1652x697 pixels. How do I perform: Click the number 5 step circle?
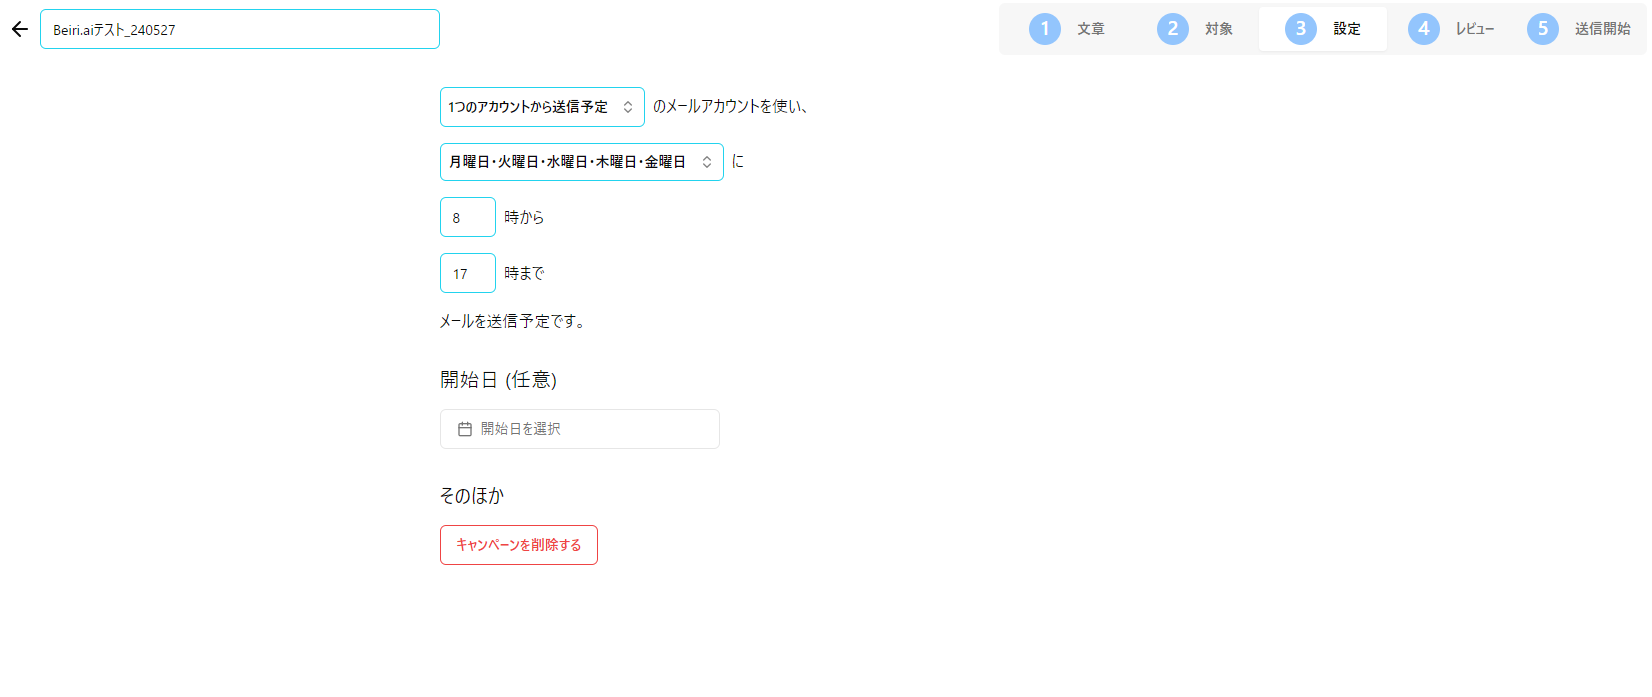click(x=1542, y=29)
